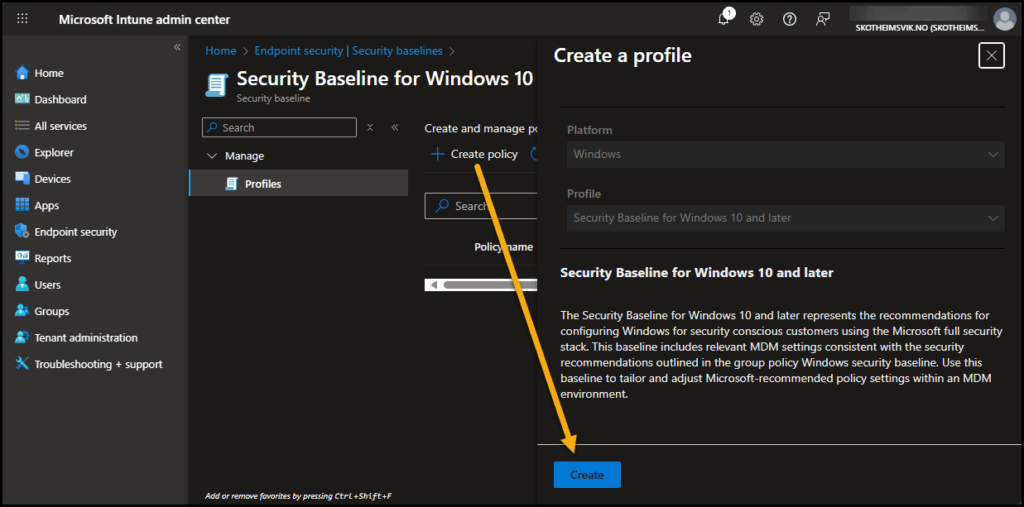This screenshot has width=1024, height=507.
Task: Click Create policy button
Action: click(474, 154)
